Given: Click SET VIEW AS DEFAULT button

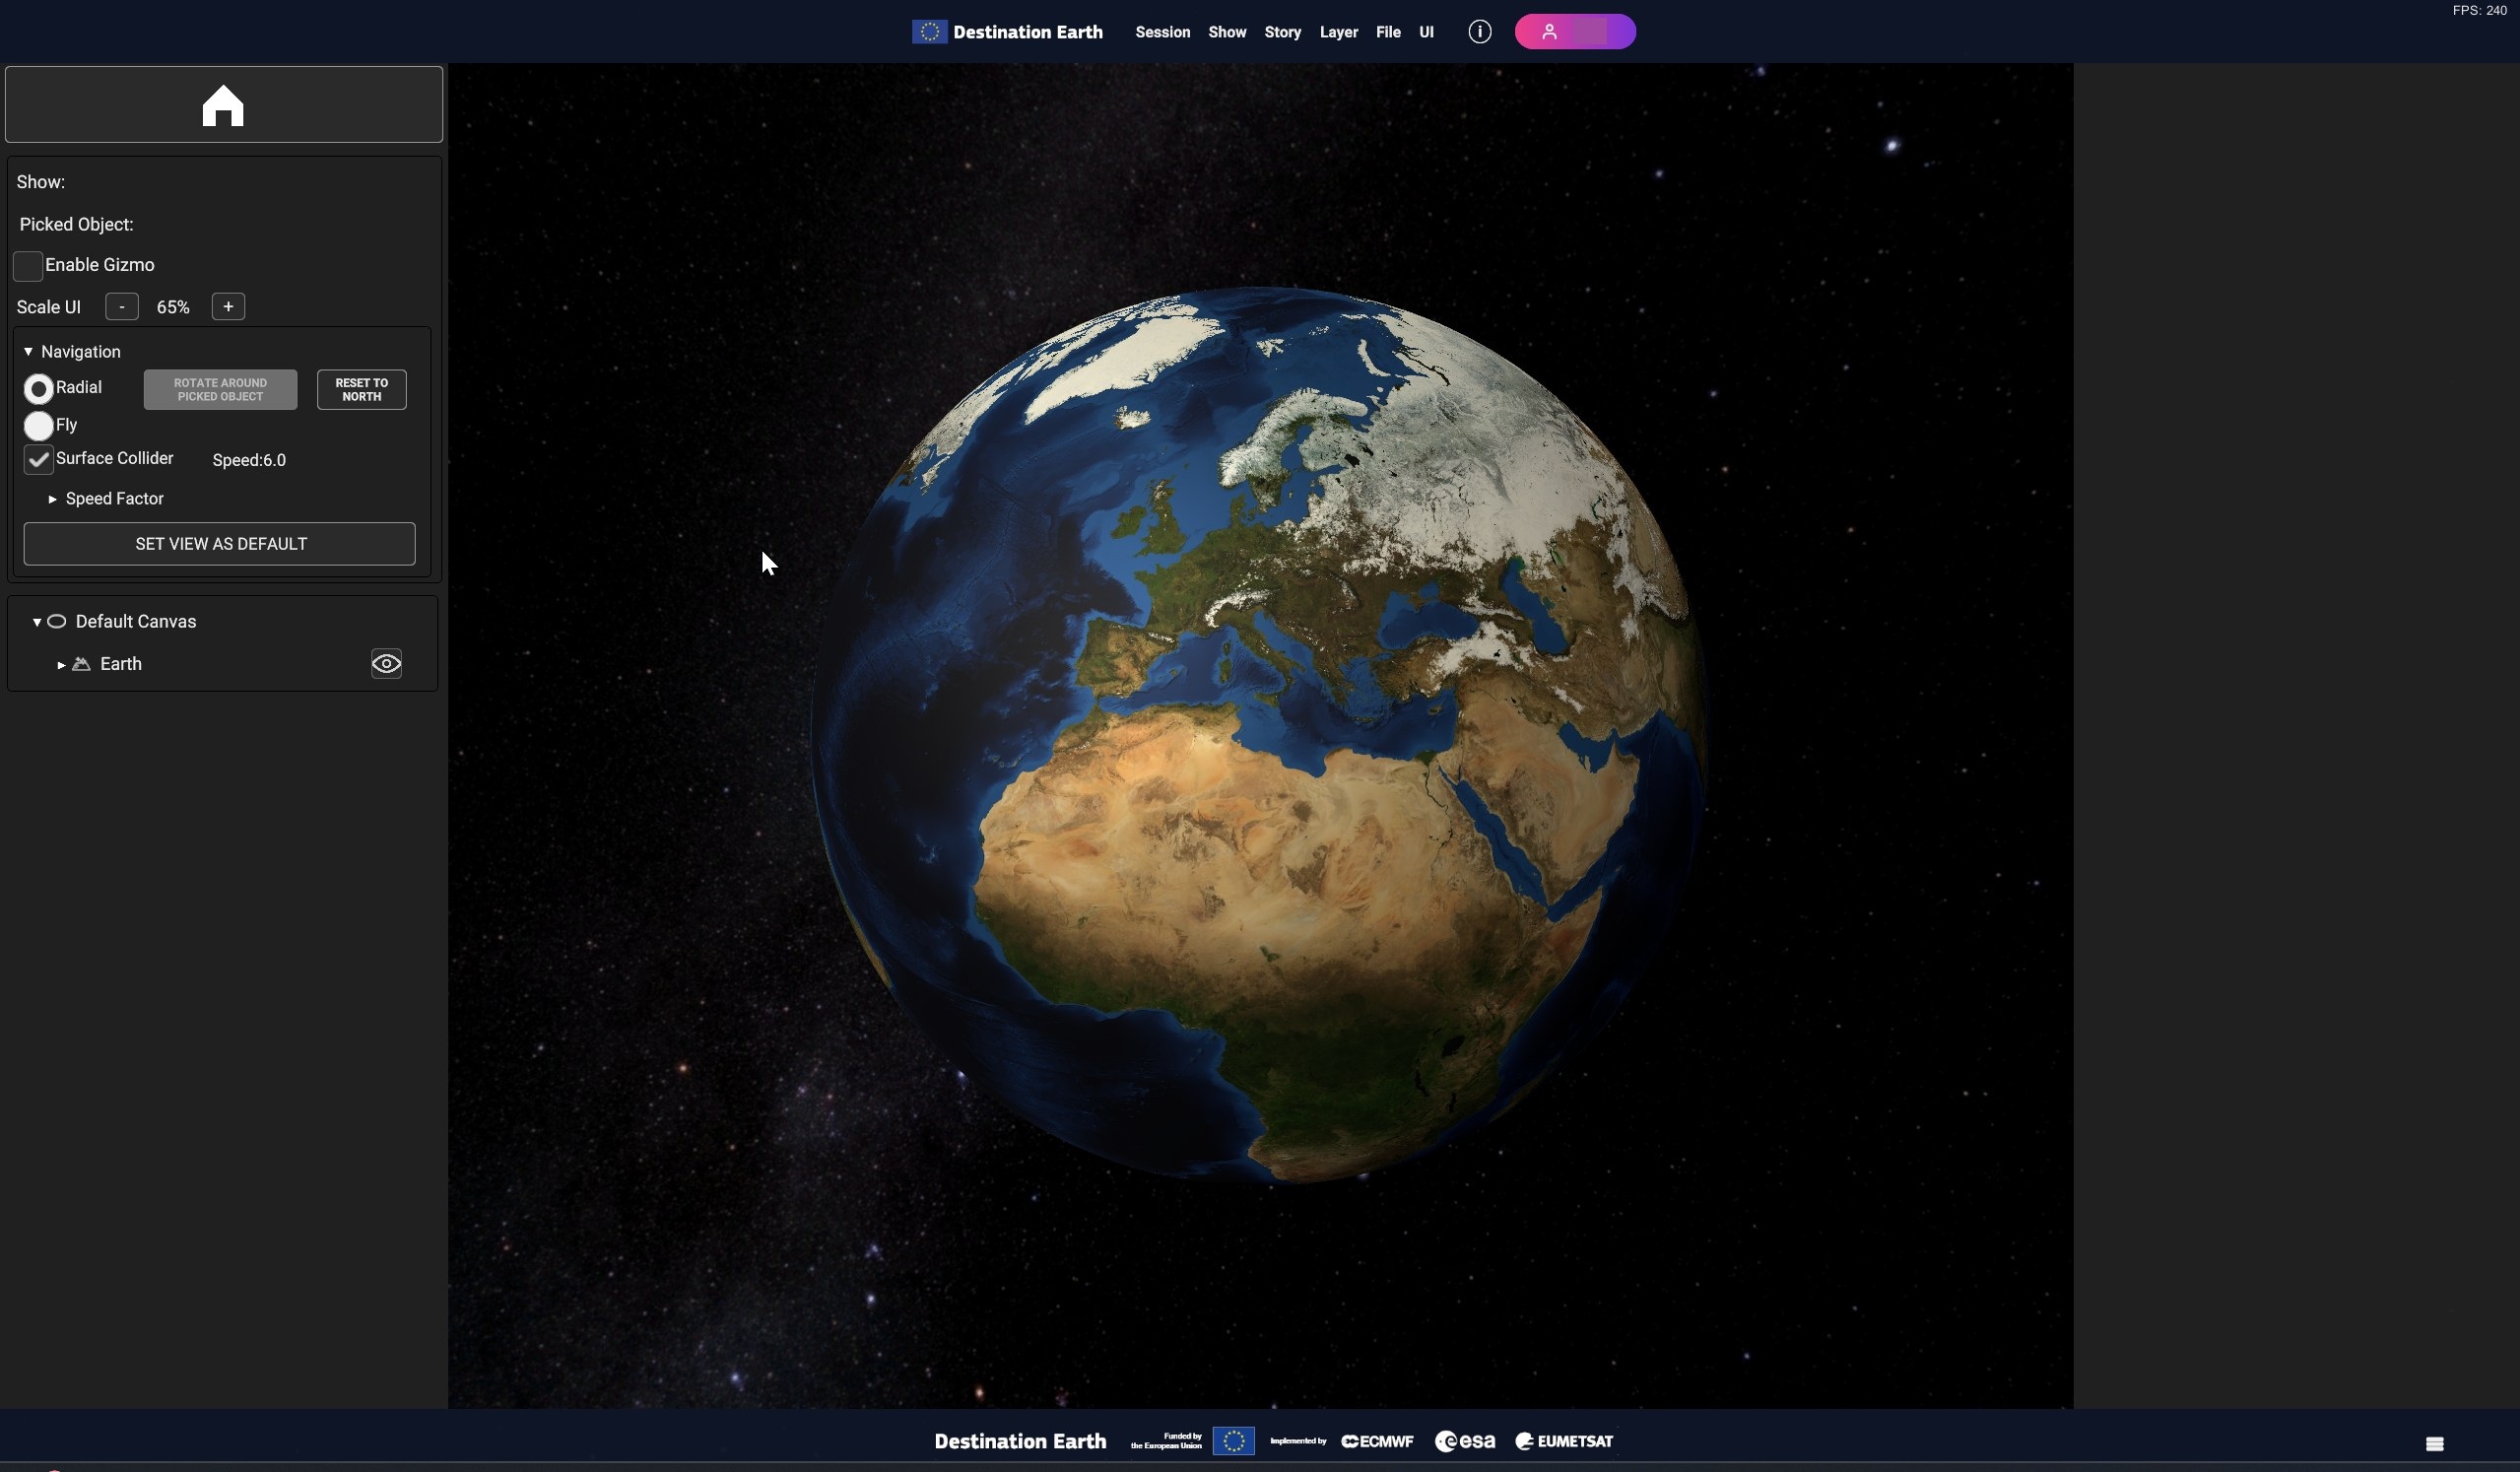Looking at the screenshot, I should pos(220,544).
